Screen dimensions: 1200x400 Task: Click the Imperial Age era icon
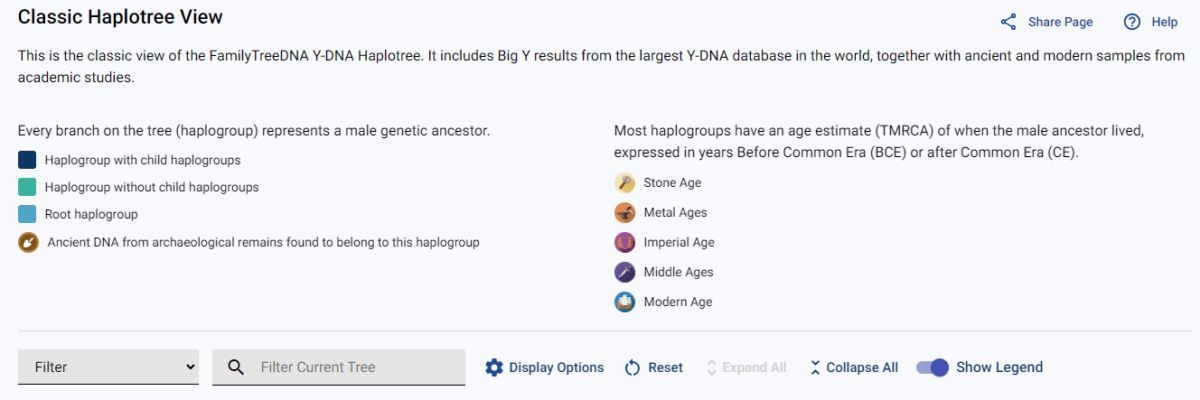click(625, 243)
